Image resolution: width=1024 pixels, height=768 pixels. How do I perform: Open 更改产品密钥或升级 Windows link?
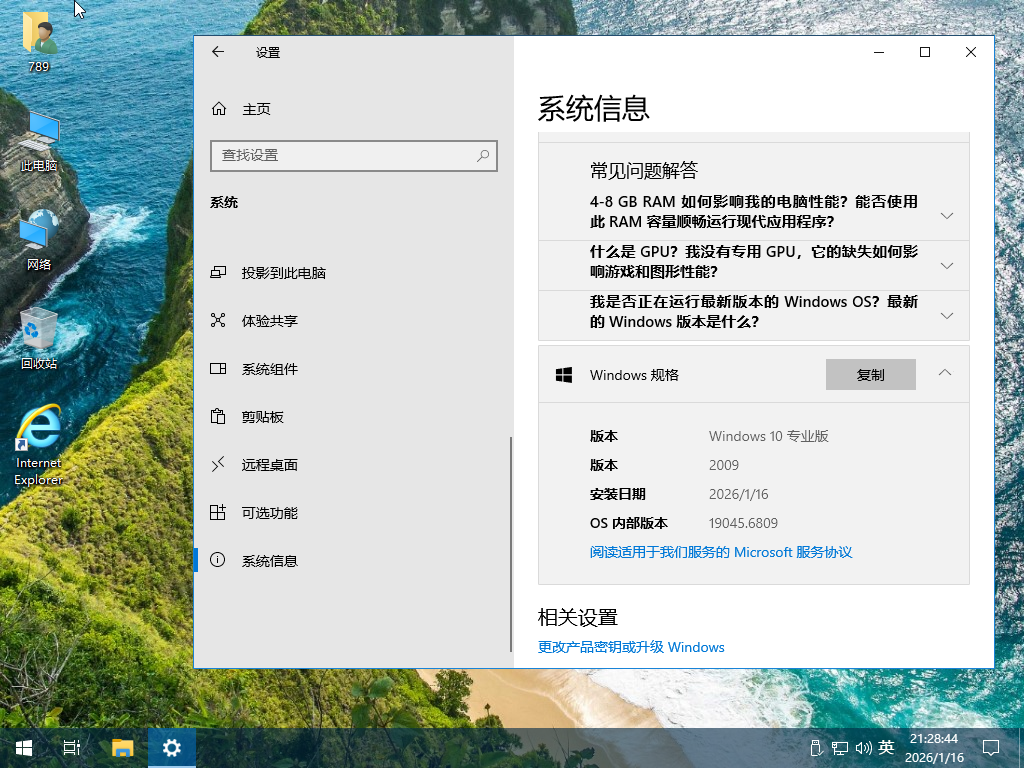point(631,647)
